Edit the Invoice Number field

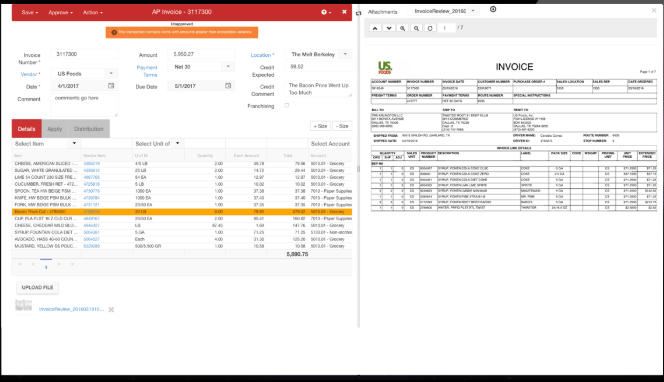tap(84, 54)
